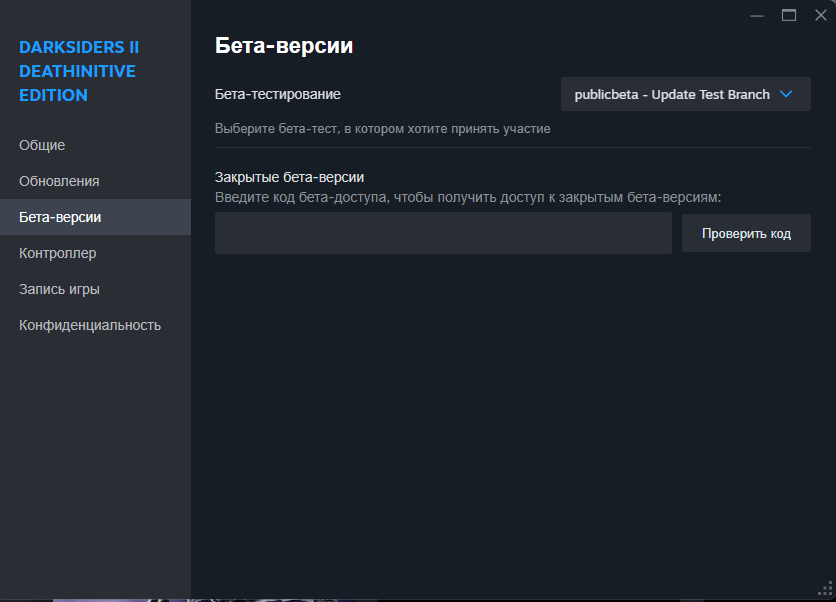836x602 pixels.
Task: Click the Бета-версии page heading
Action: click(284, 46)
